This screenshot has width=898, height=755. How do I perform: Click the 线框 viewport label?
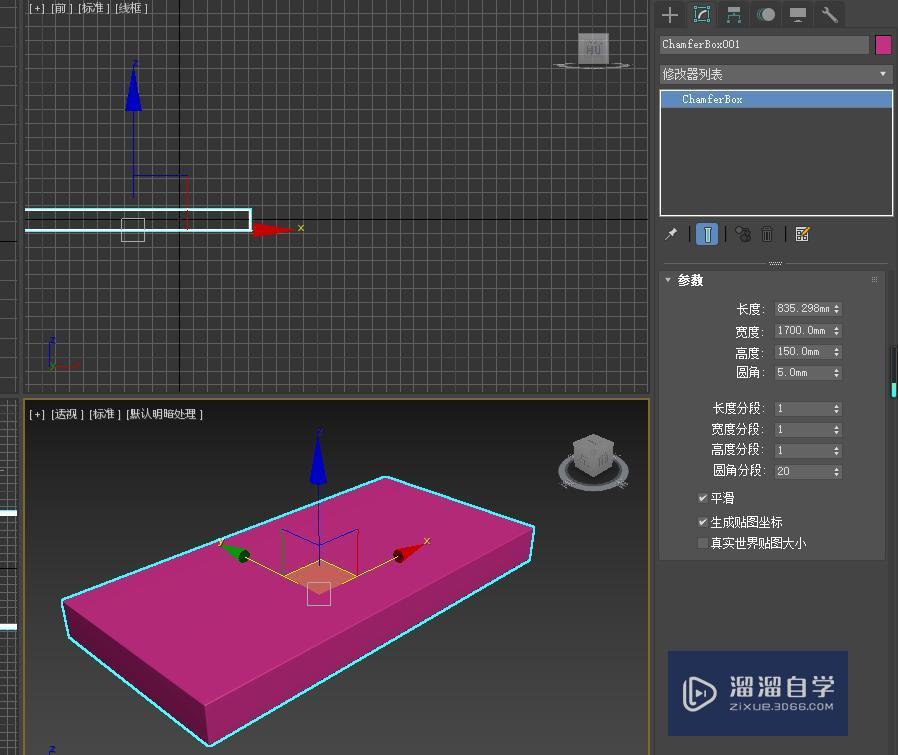tap(131, 8)
